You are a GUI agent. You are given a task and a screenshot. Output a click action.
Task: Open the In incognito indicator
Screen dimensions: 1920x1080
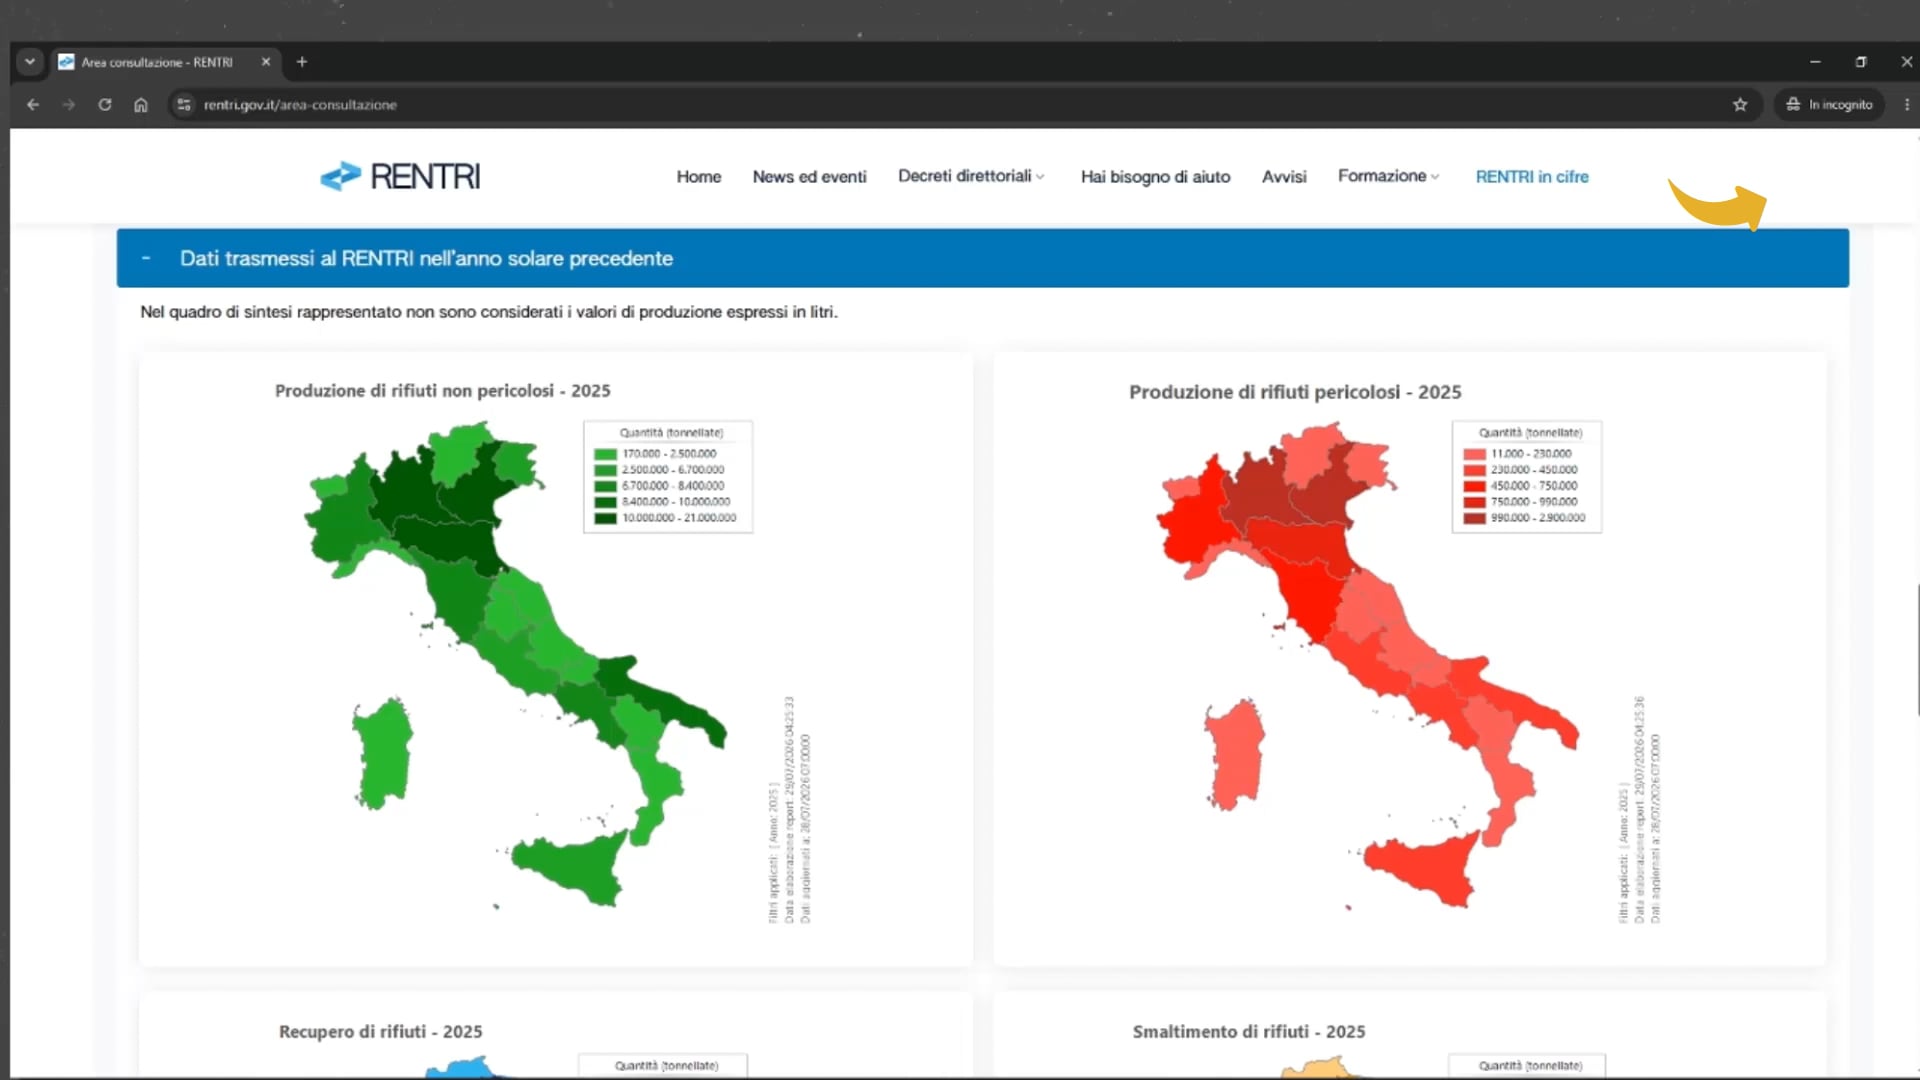(x=1830, y=104)
